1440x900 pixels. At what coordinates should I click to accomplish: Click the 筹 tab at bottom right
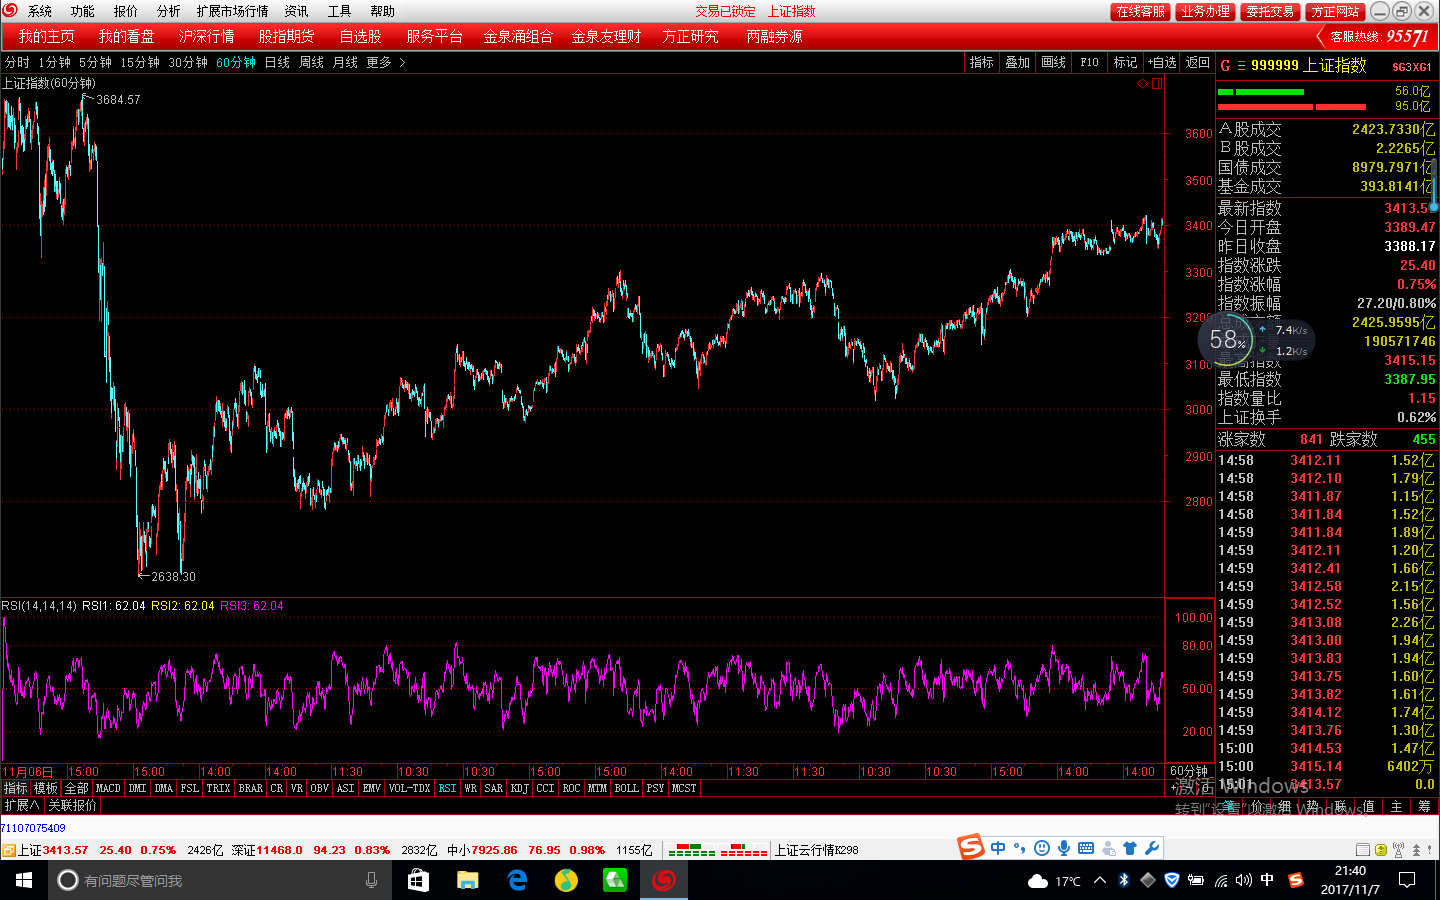tap(1424, 806)
